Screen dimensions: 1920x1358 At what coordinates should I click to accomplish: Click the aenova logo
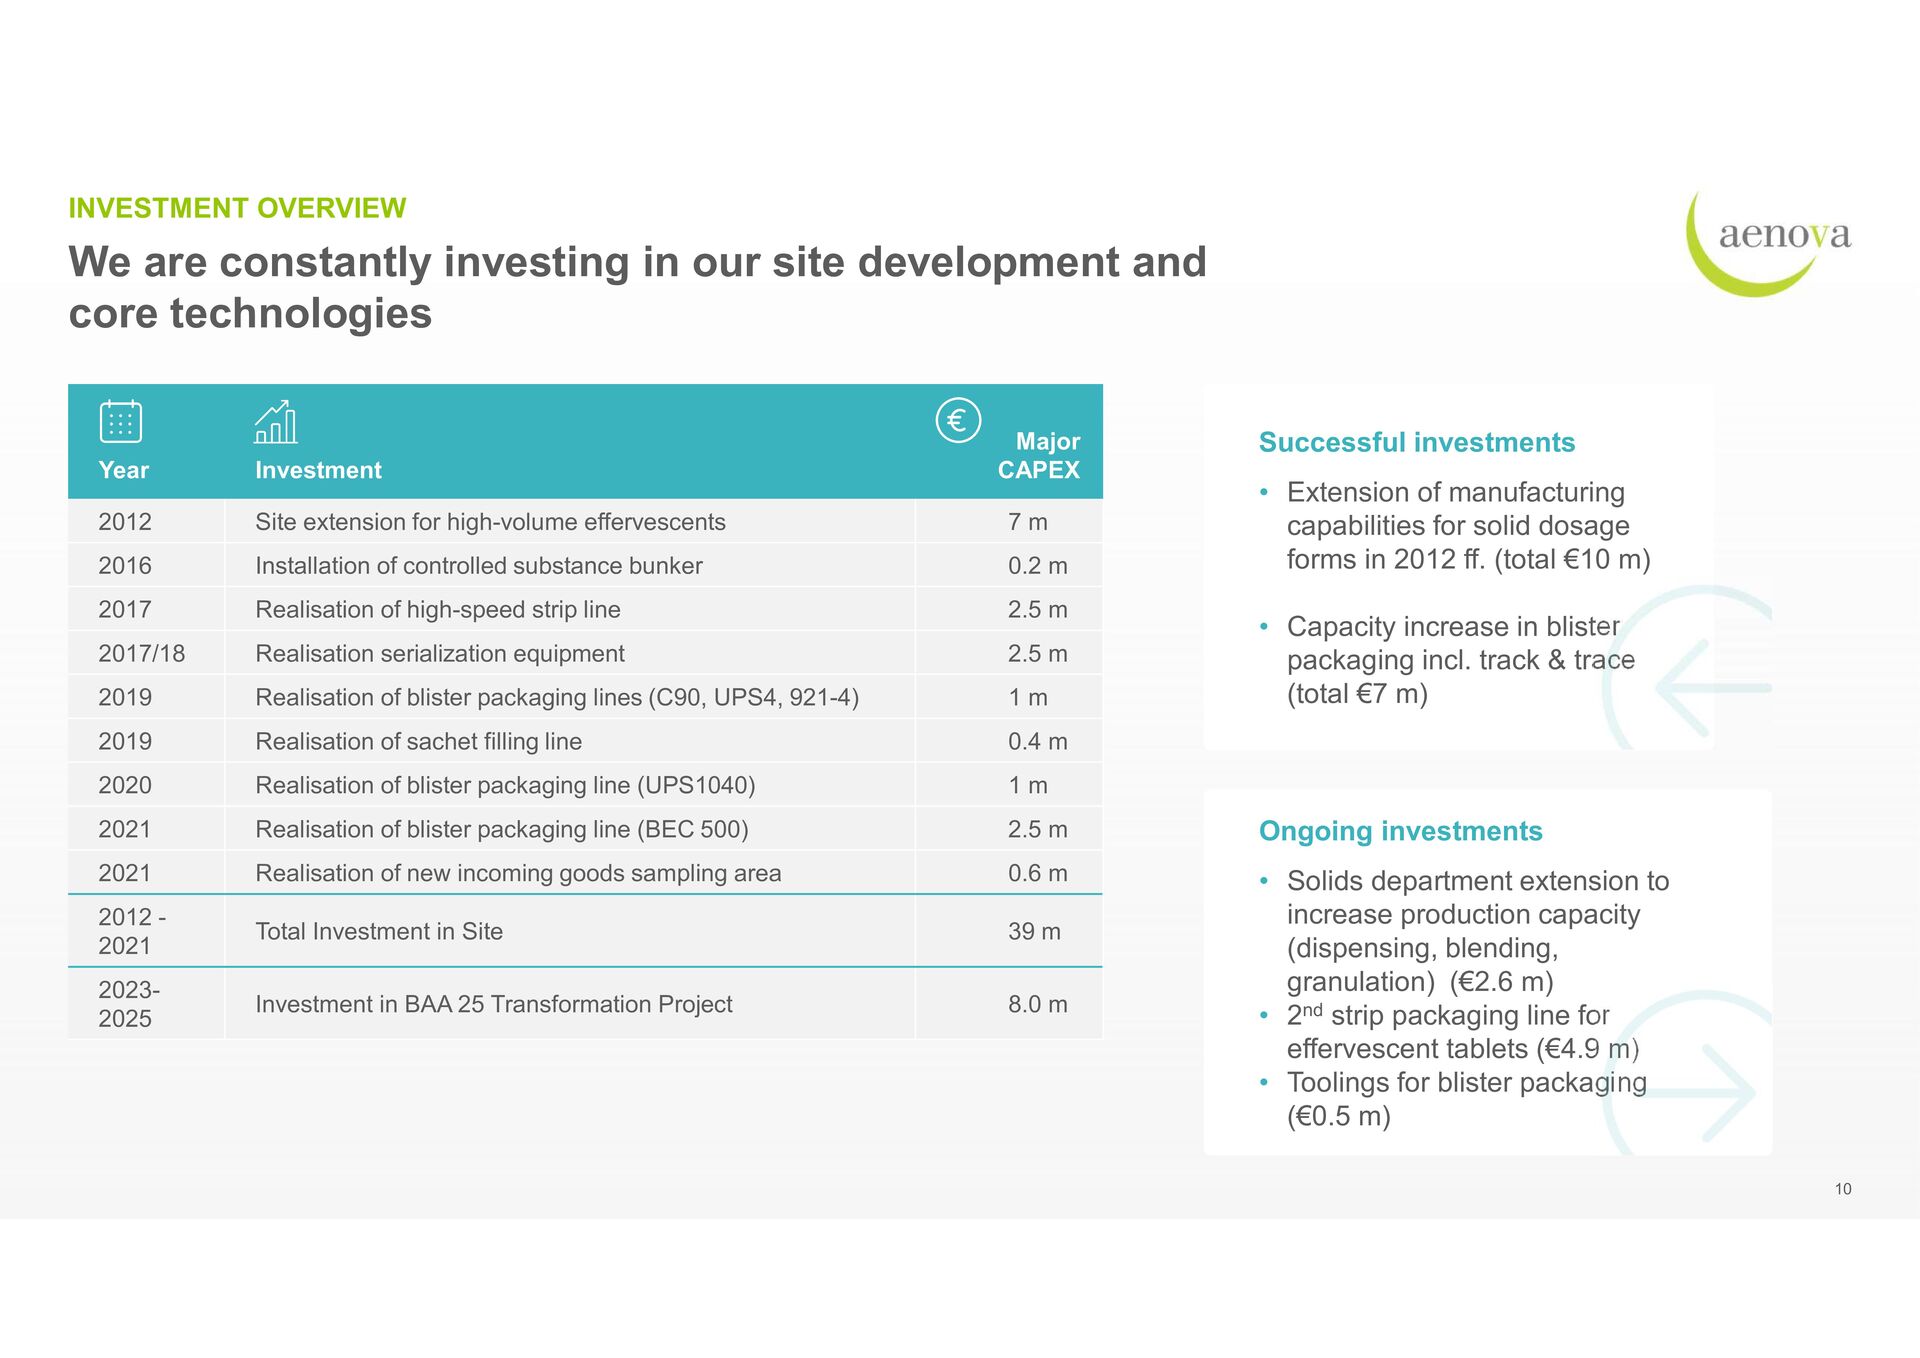[x=1768, y=243]
